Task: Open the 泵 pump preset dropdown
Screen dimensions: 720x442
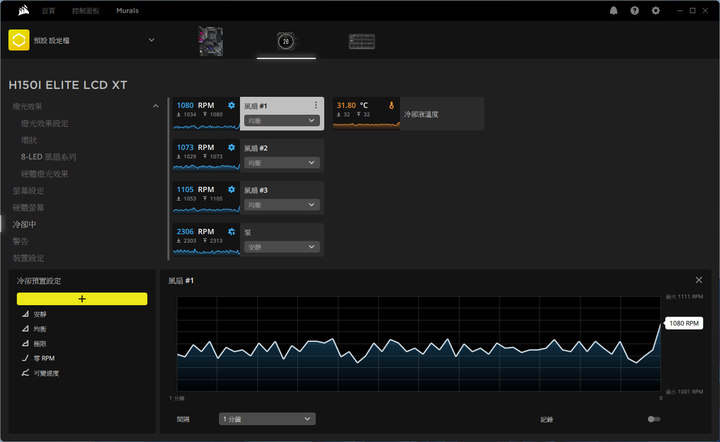Action: 282,247
